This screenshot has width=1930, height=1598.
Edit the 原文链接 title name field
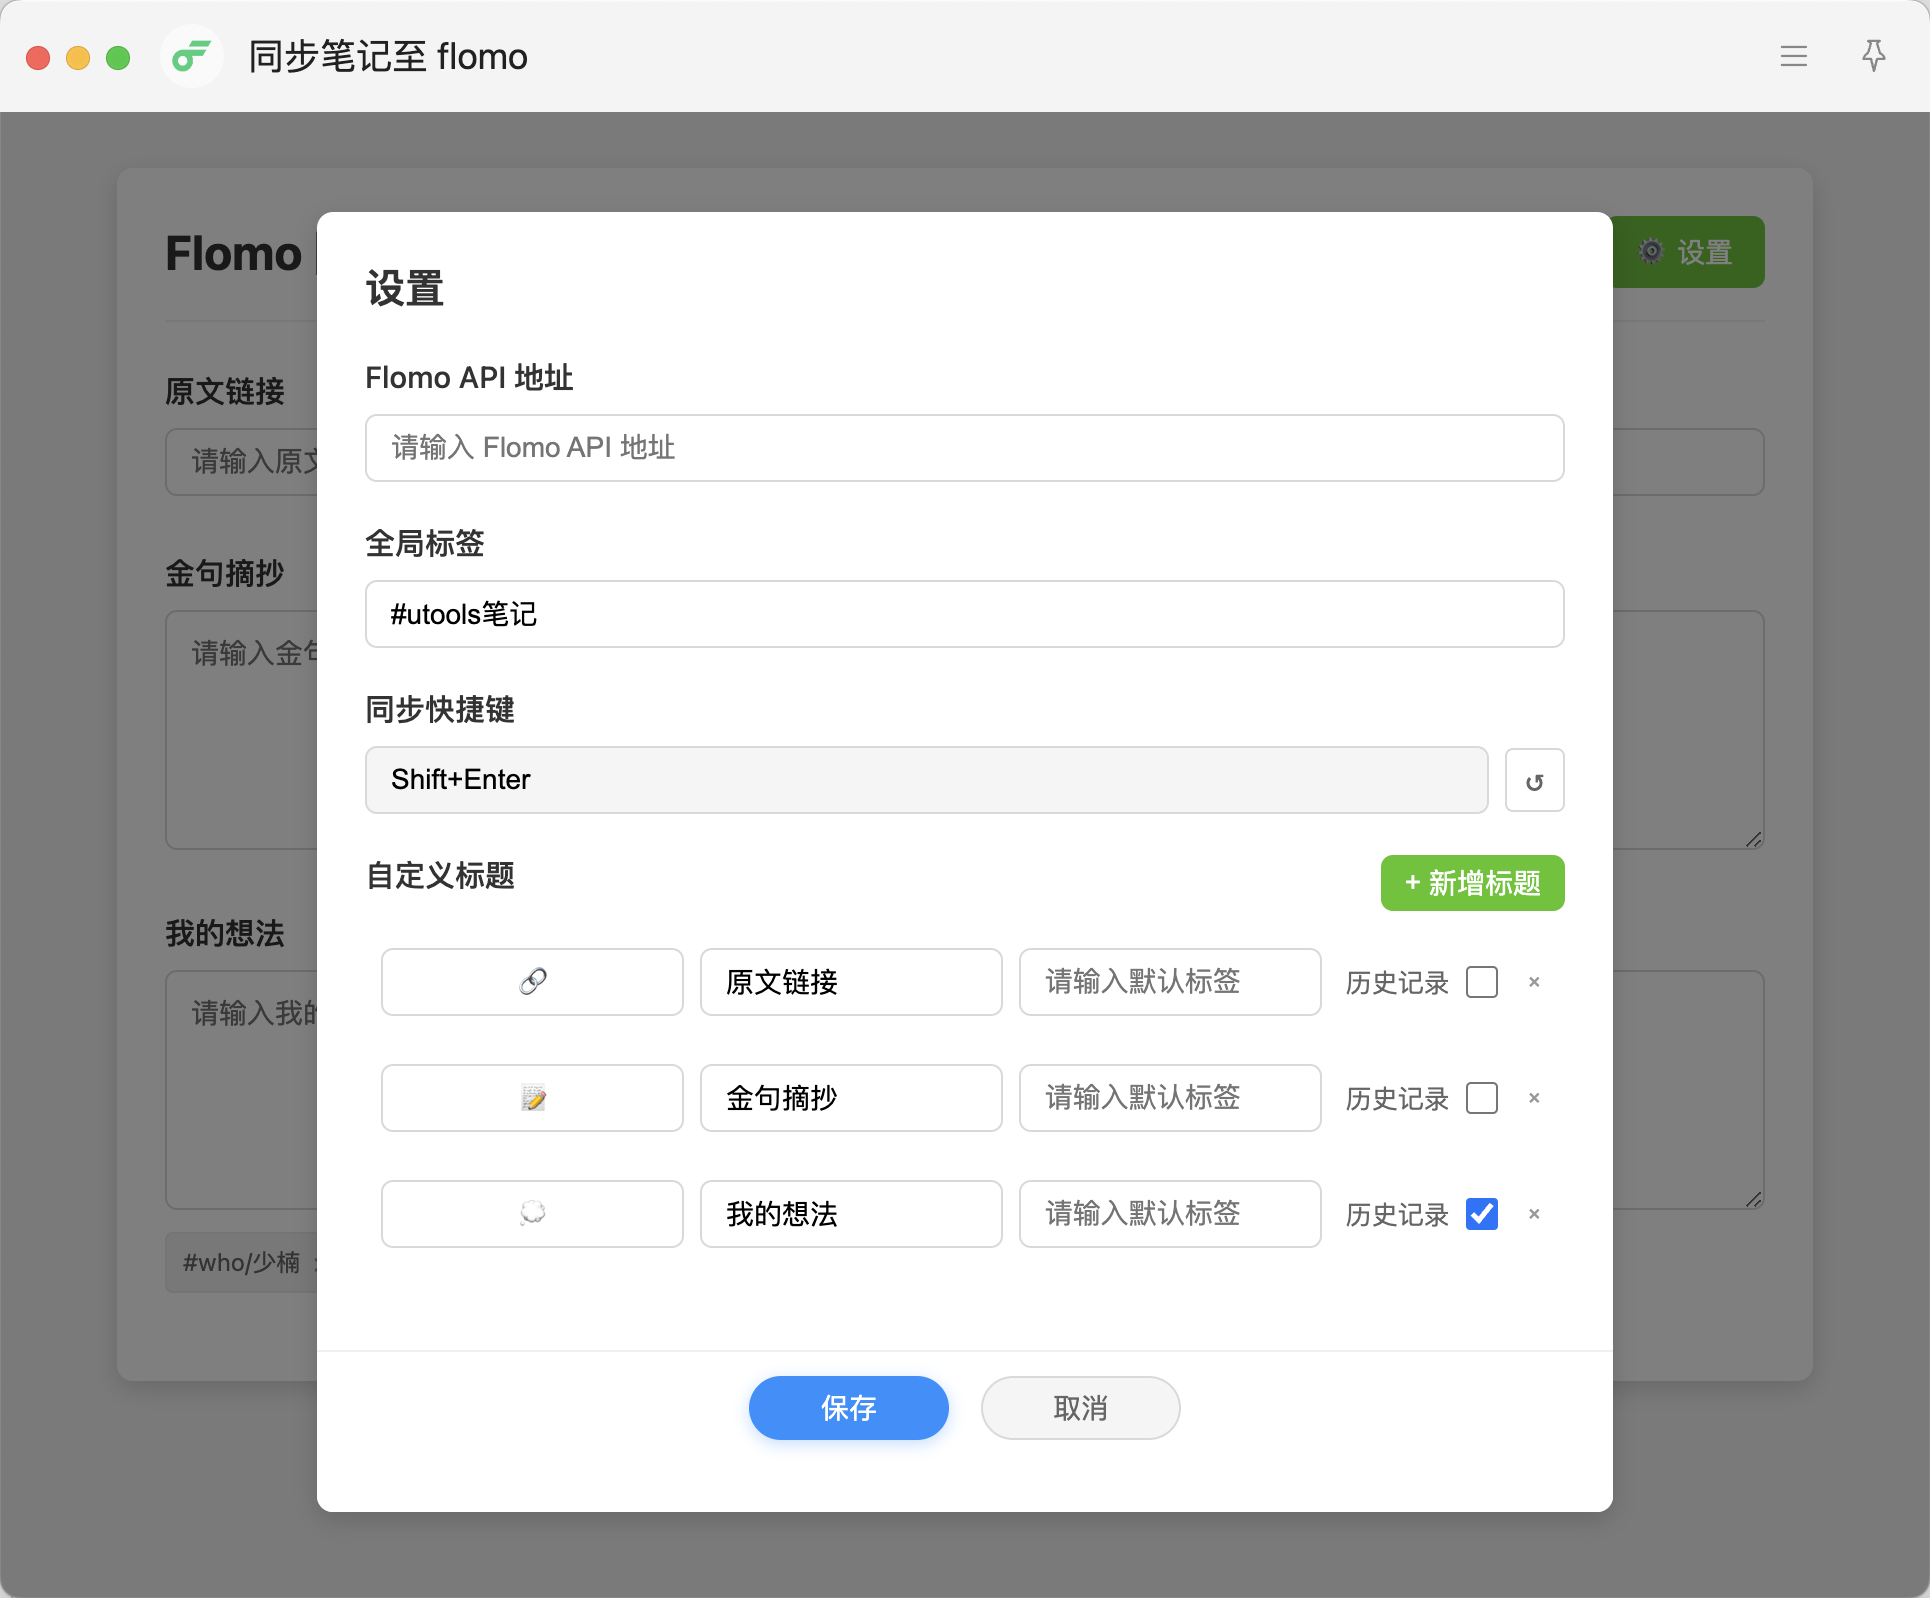851,982
